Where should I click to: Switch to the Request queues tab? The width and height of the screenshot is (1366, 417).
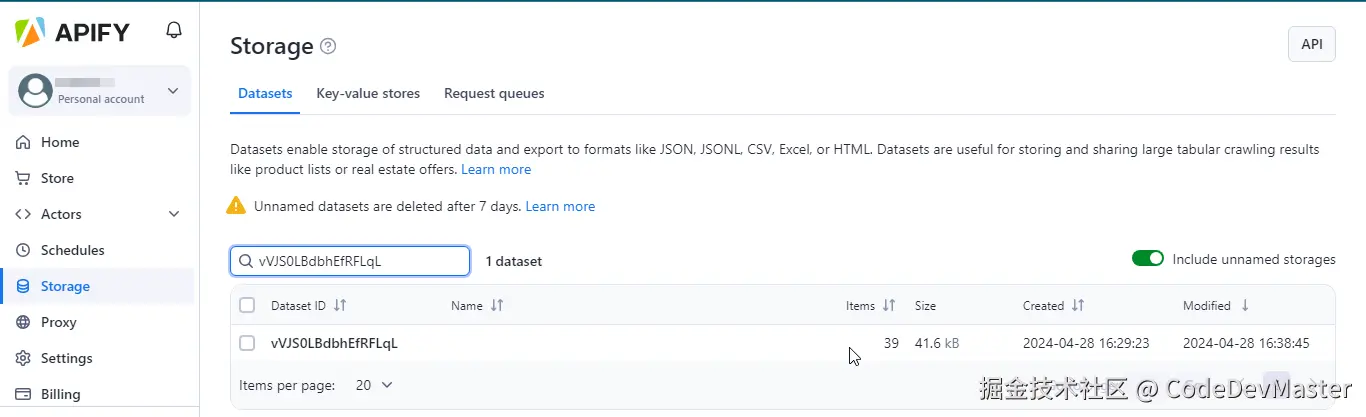(x=494, y=93)
